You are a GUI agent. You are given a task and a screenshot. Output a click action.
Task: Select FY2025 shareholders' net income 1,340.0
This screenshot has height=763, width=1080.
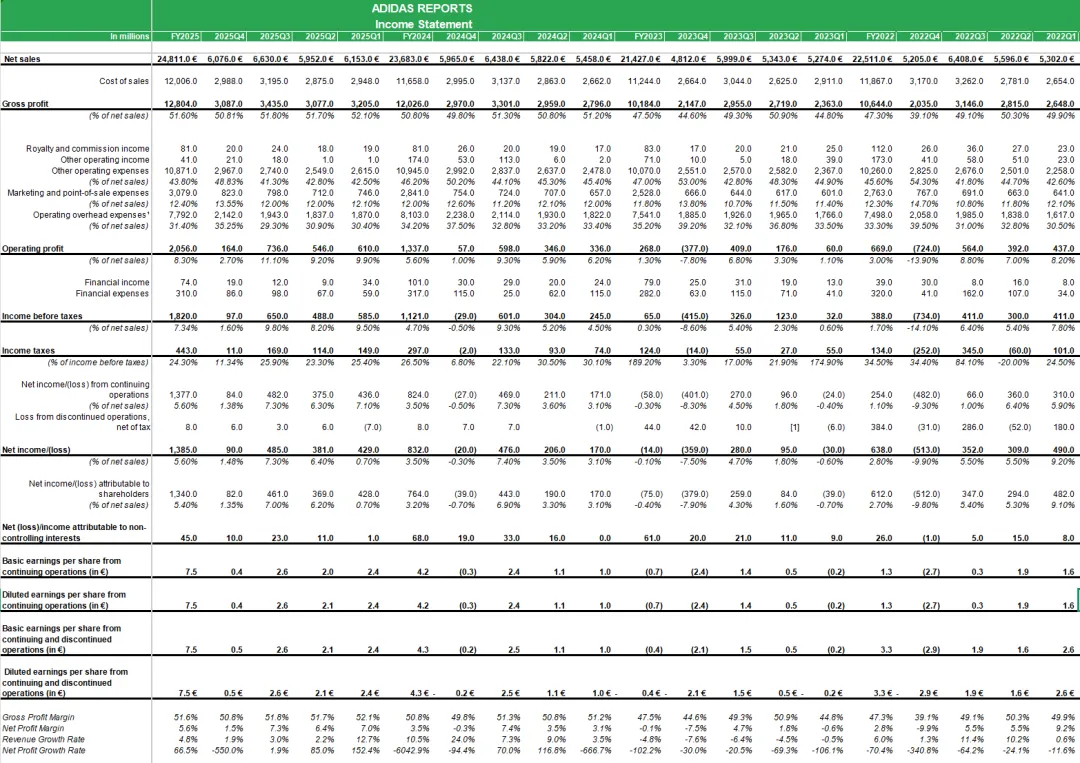tap(183, 494)
